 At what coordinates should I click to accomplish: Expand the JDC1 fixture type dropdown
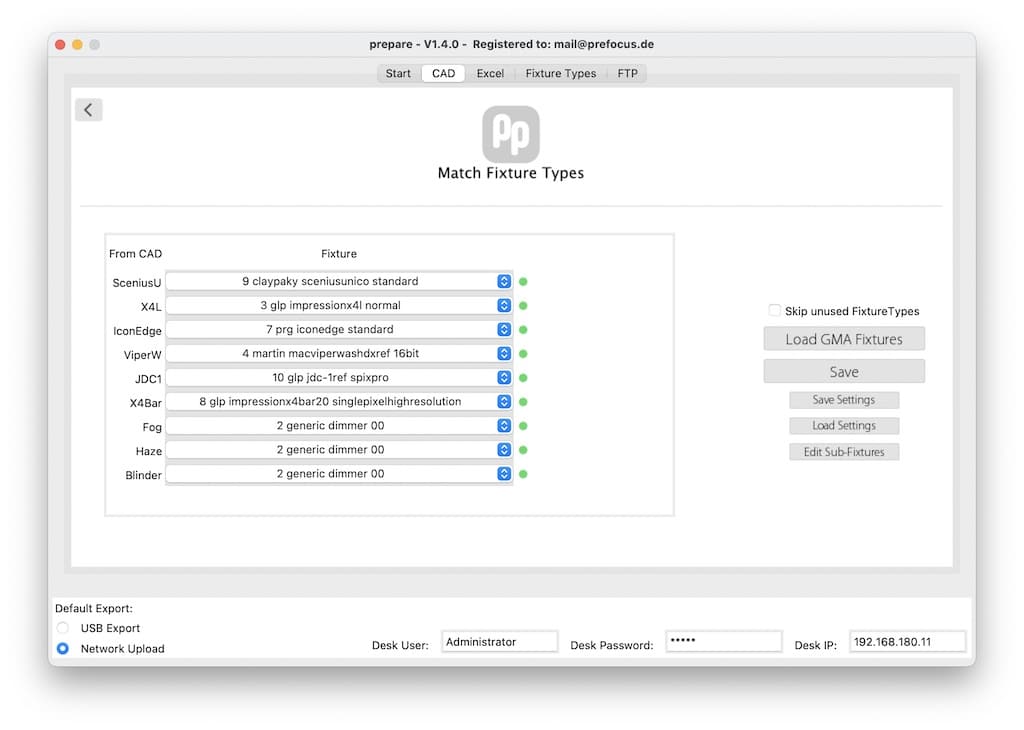[339, 378]
